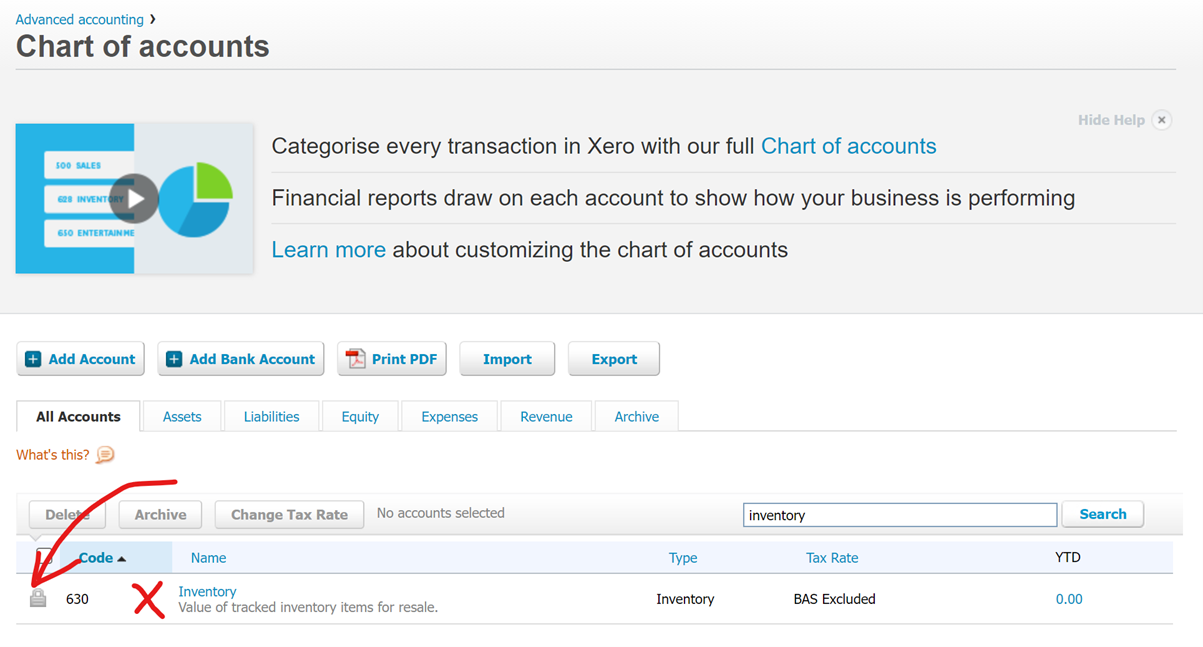Play the Chart of accounts help video

[x=134, y=198]
